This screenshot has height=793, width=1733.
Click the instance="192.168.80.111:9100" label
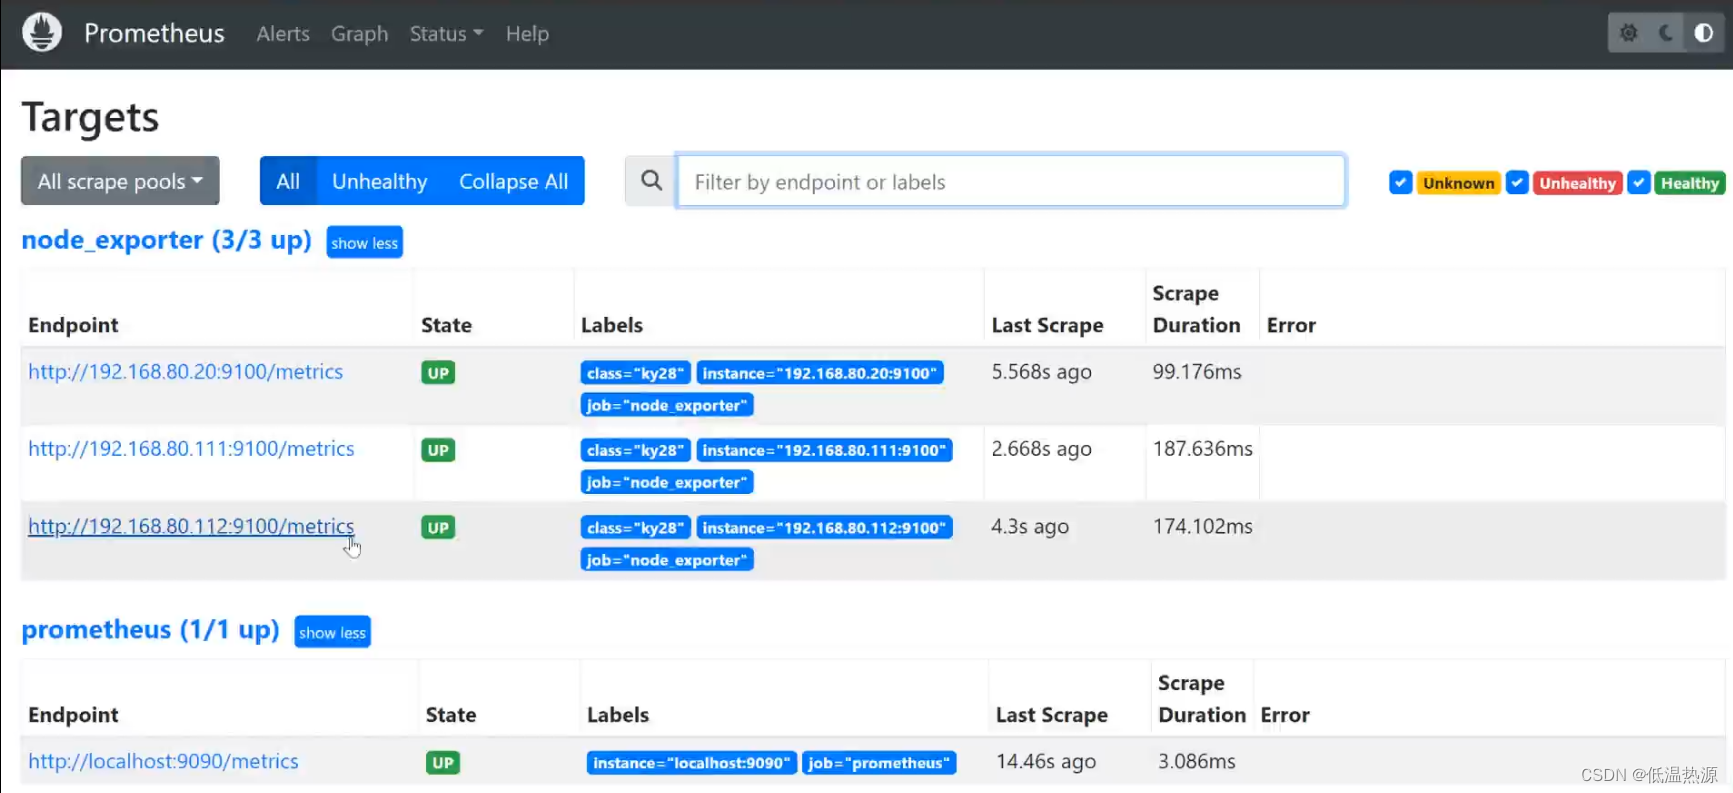[x=824, y=450]
